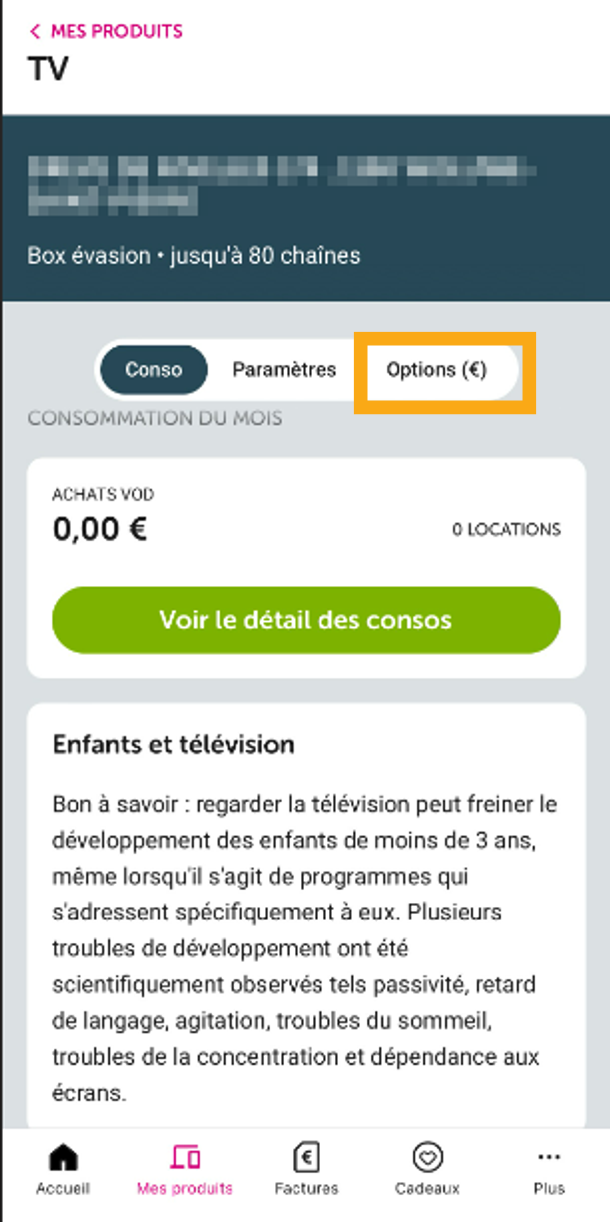Open the Plus menu icon
The height and width of the screenshot is (1222, 610).
[x=548, y=1157]
